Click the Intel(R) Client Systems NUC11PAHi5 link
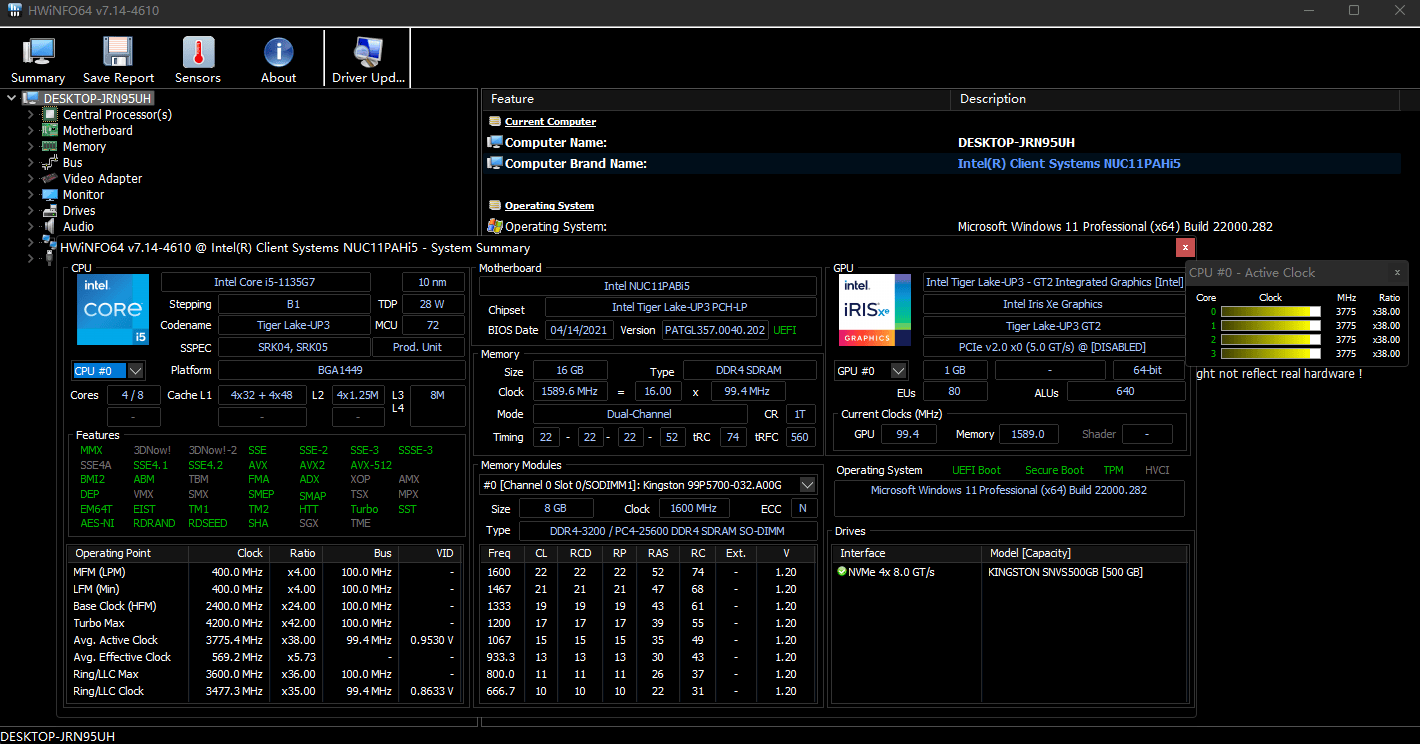This screenshot has width=1420, height=744. click(1069, 164)
